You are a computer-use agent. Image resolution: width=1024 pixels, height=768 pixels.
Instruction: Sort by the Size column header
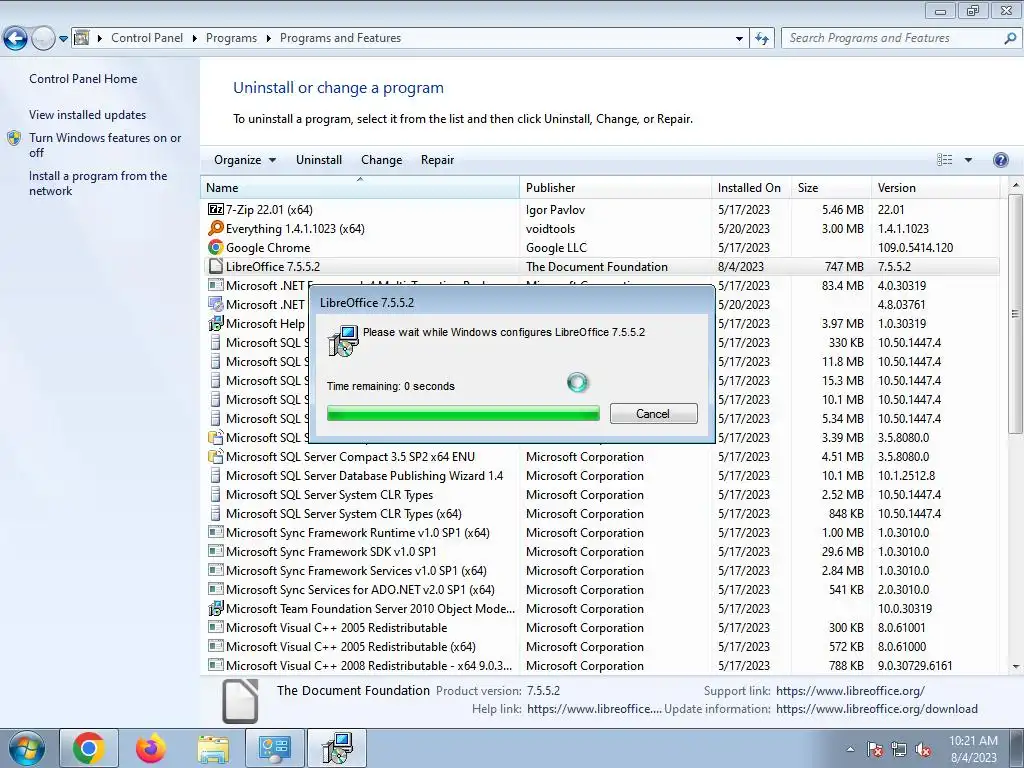(x=831, y=187)
